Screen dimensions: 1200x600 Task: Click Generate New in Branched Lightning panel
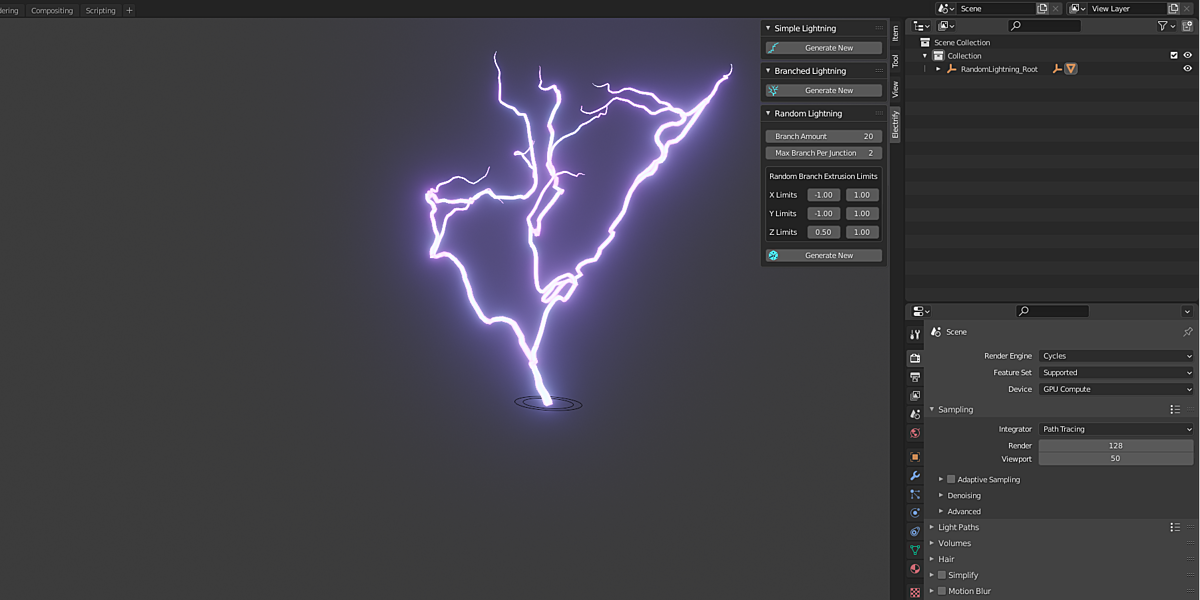tap(823, 90)
